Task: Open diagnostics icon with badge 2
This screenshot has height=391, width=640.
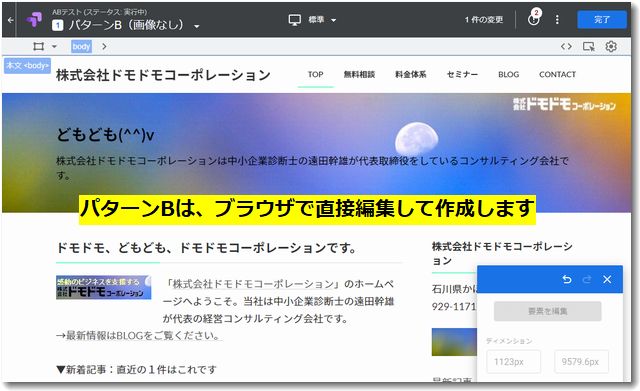Action: 534,18
